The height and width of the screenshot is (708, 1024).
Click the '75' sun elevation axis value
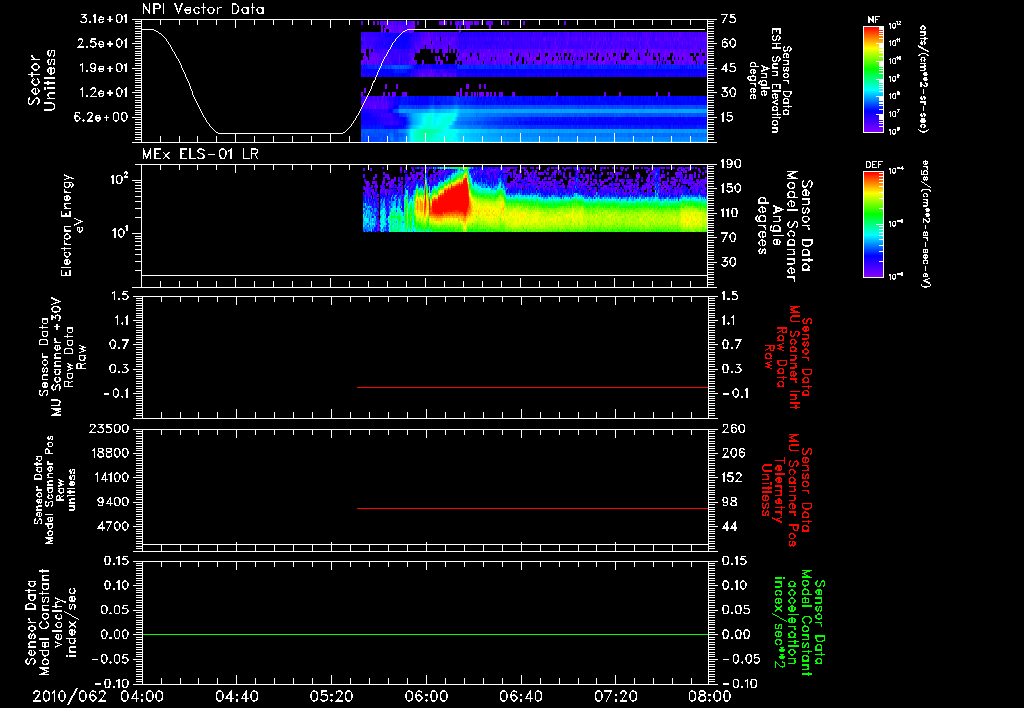[728, 19]
